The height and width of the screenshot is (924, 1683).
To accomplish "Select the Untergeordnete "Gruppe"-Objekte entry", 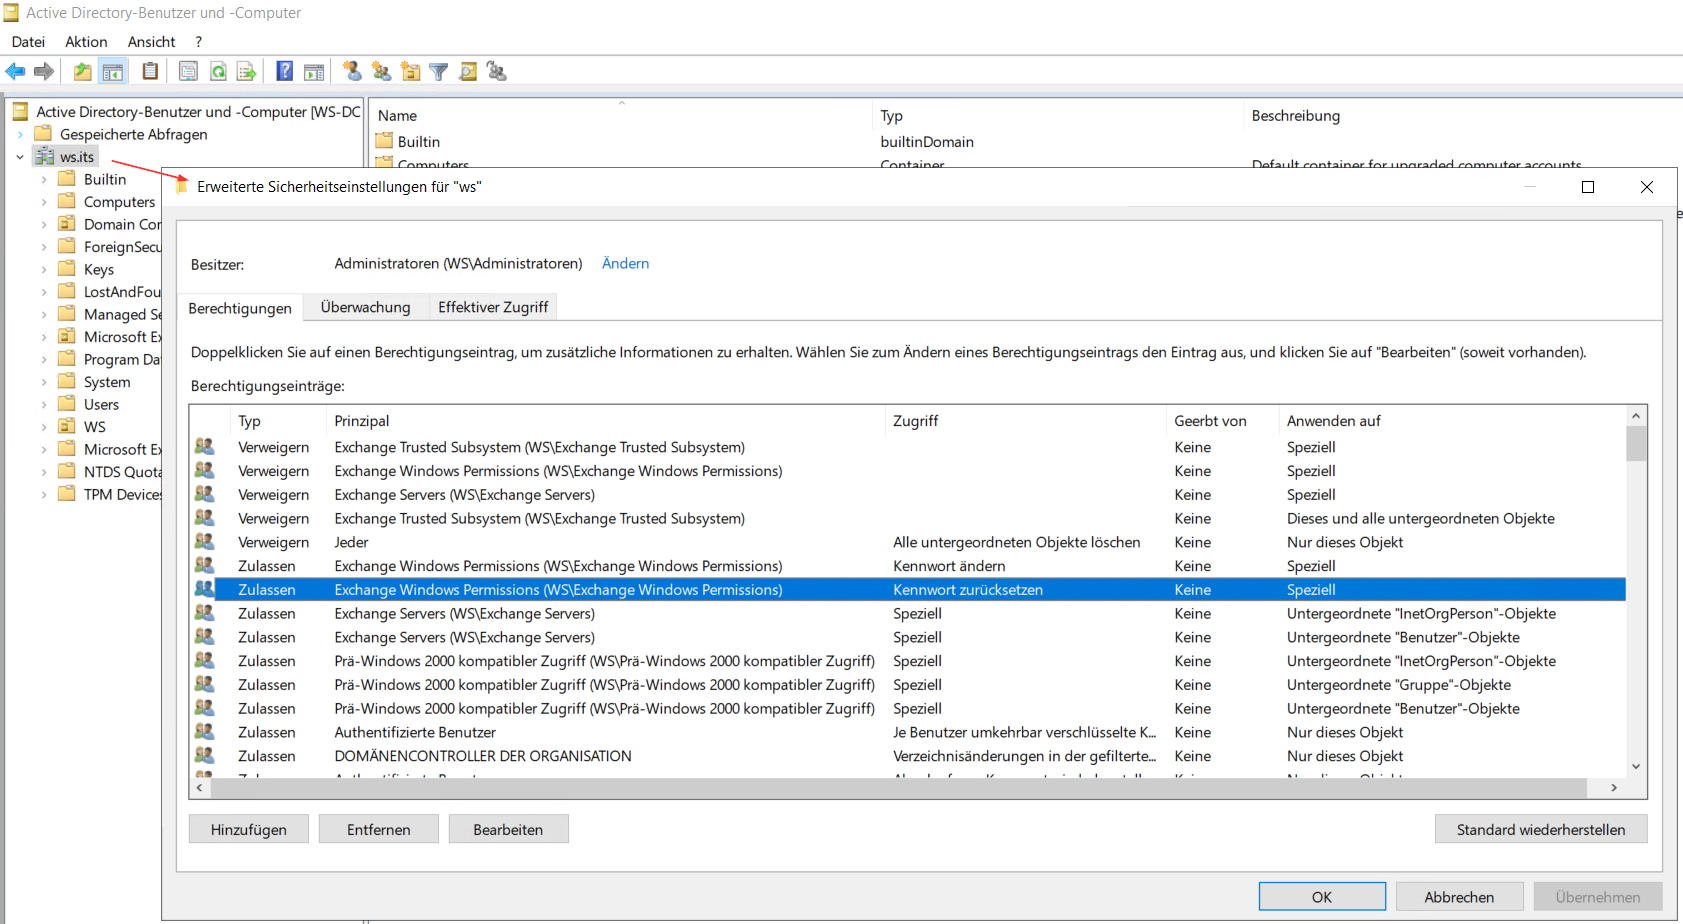I will tap(907, 685).
